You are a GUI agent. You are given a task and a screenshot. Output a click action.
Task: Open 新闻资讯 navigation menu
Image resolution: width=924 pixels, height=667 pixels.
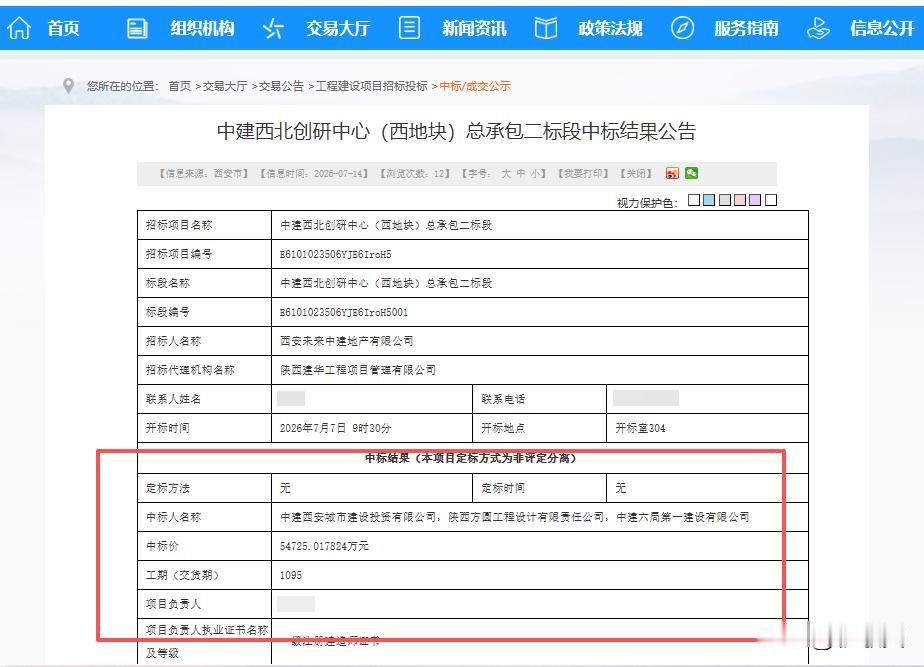474,28
